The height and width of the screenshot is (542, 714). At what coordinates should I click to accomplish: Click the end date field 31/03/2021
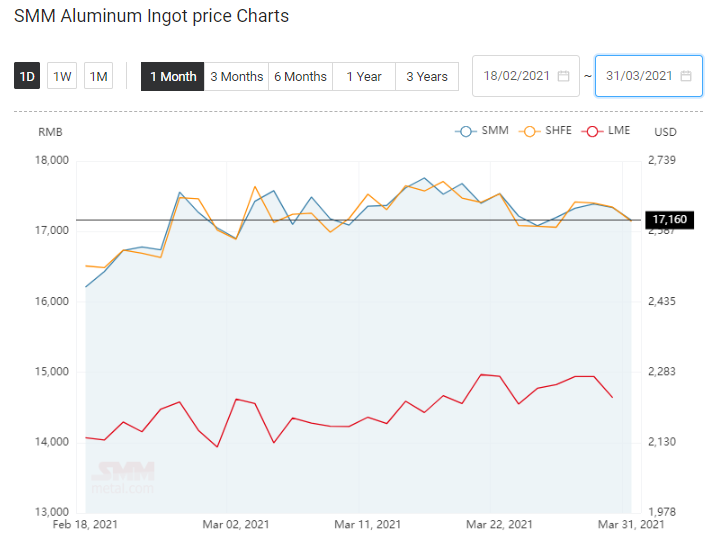point(649,76)
